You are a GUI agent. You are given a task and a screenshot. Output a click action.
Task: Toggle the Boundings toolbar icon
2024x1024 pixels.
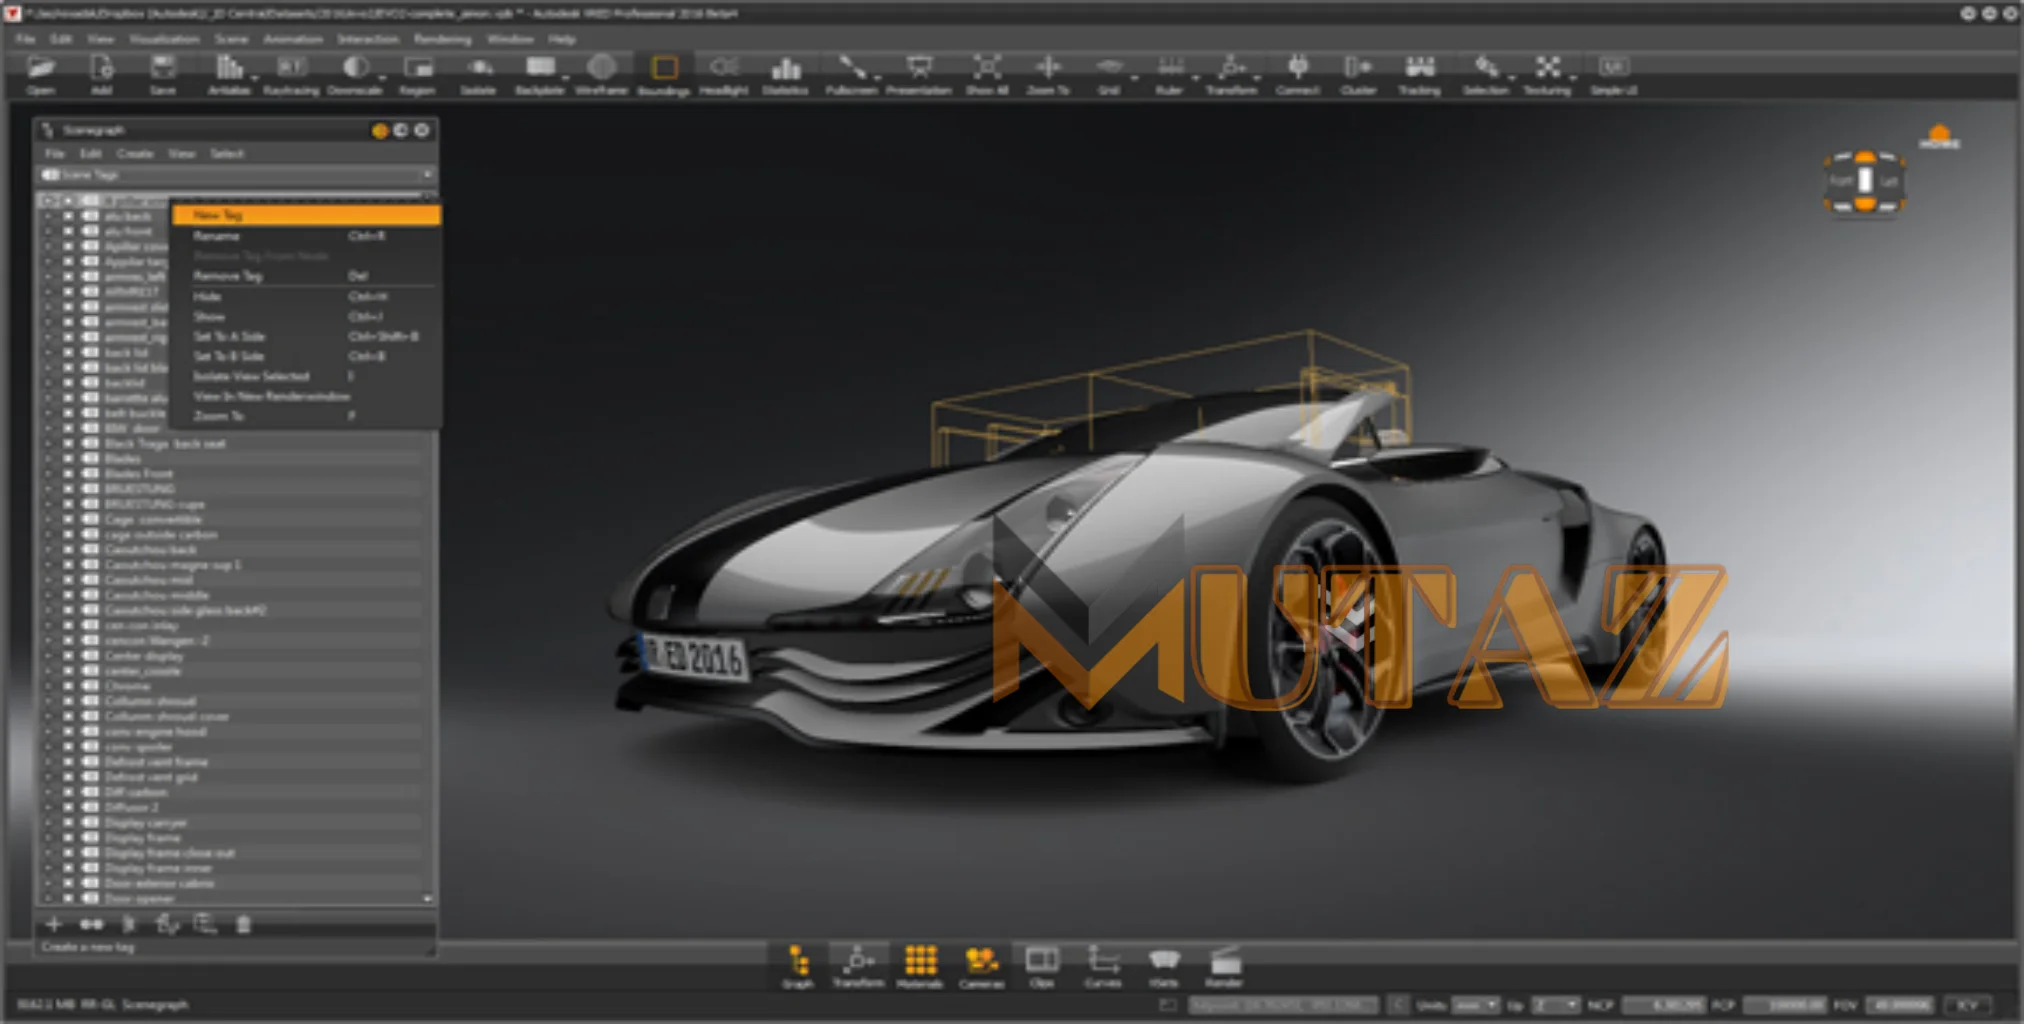click(664, 68)
